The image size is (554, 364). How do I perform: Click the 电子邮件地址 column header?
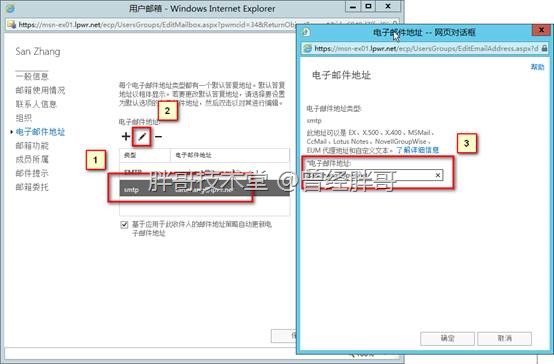click(x=230, y=155)
